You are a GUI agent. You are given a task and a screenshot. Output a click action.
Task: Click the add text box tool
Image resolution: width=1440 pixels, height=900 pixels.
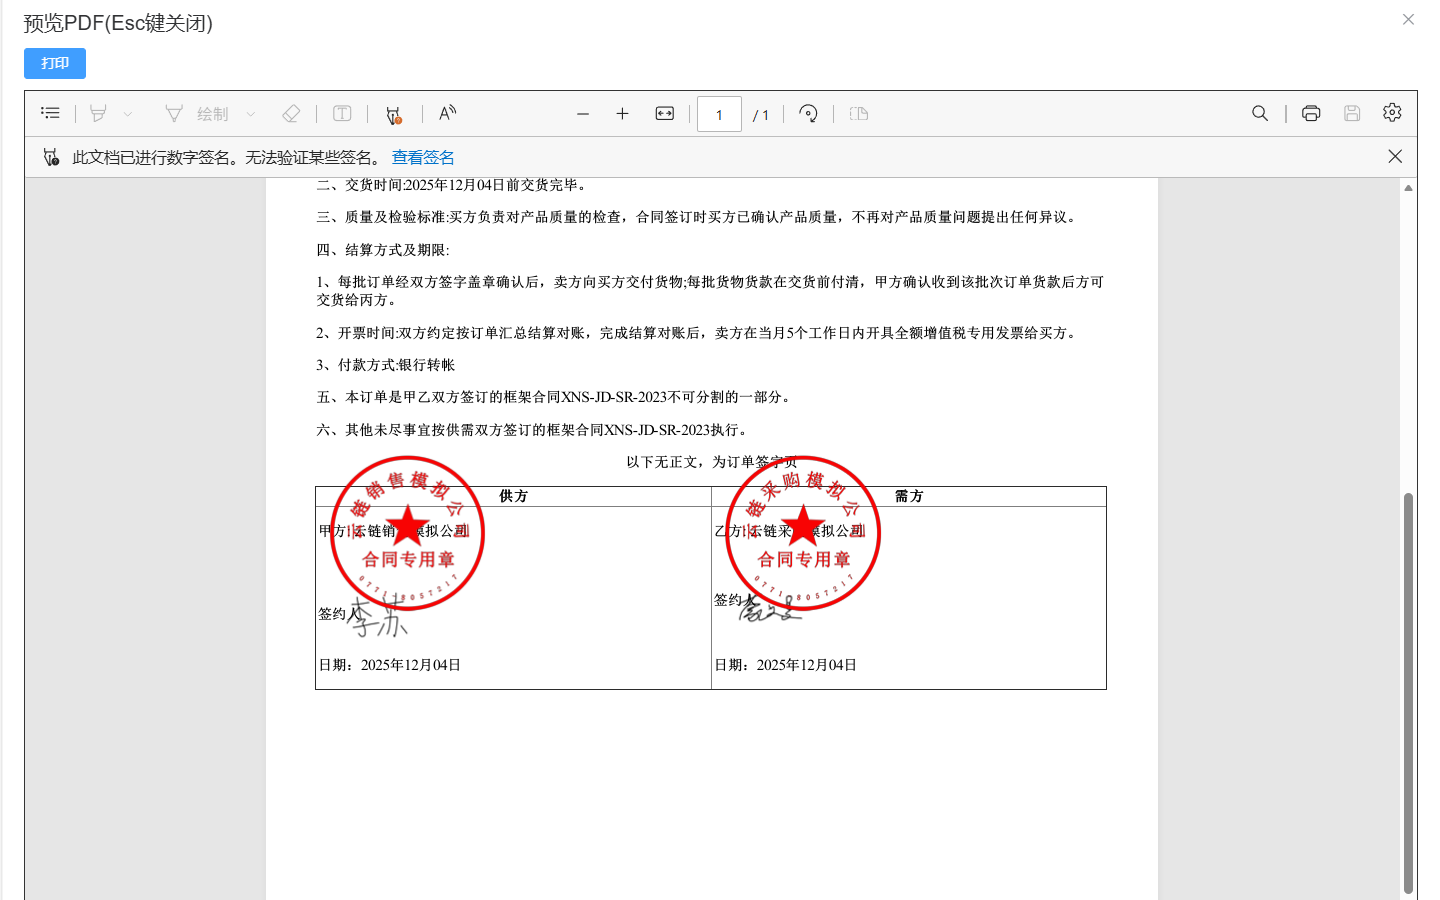[x=342, y=114]
